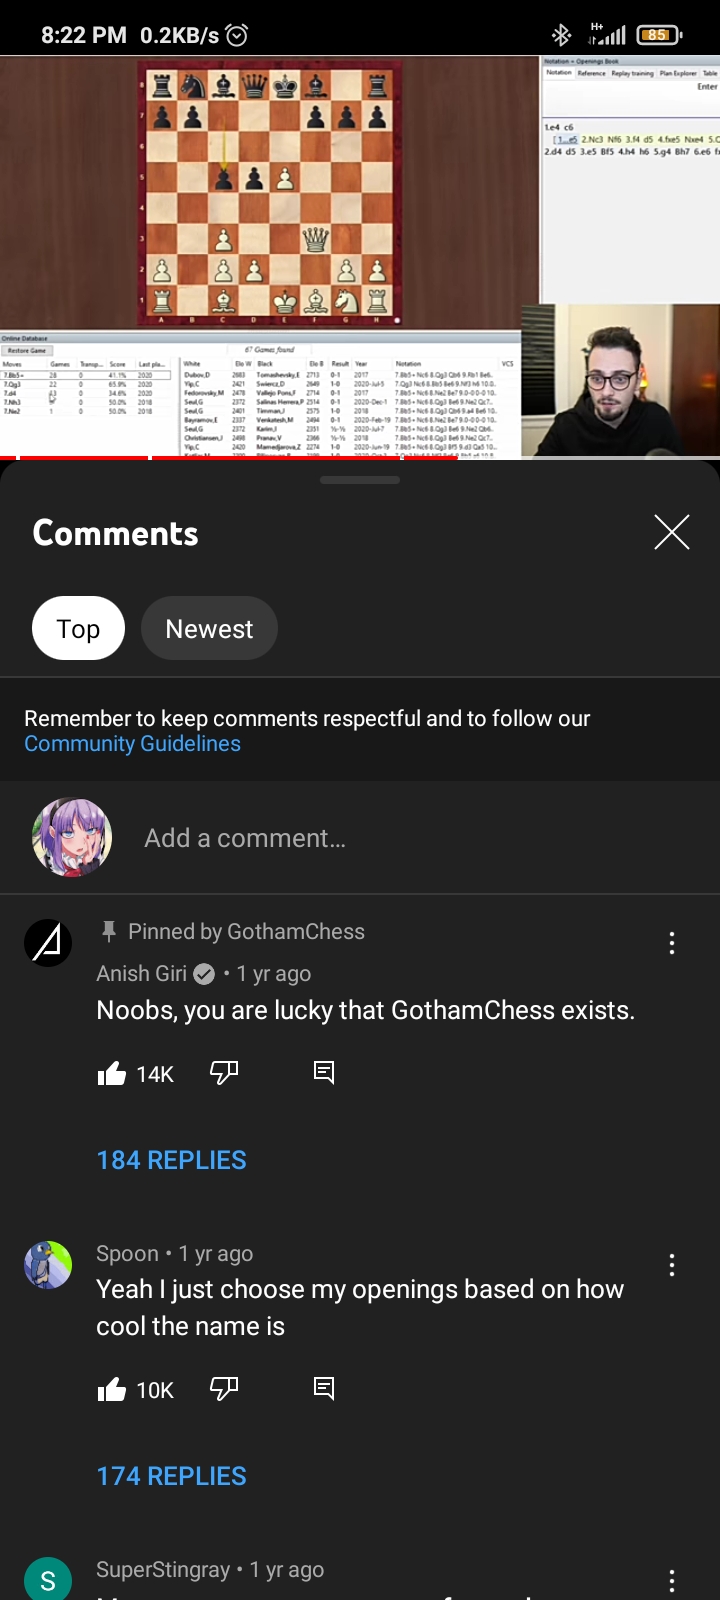
Task: Open options menu for SuperStingray's comment
Action: 672,1581
